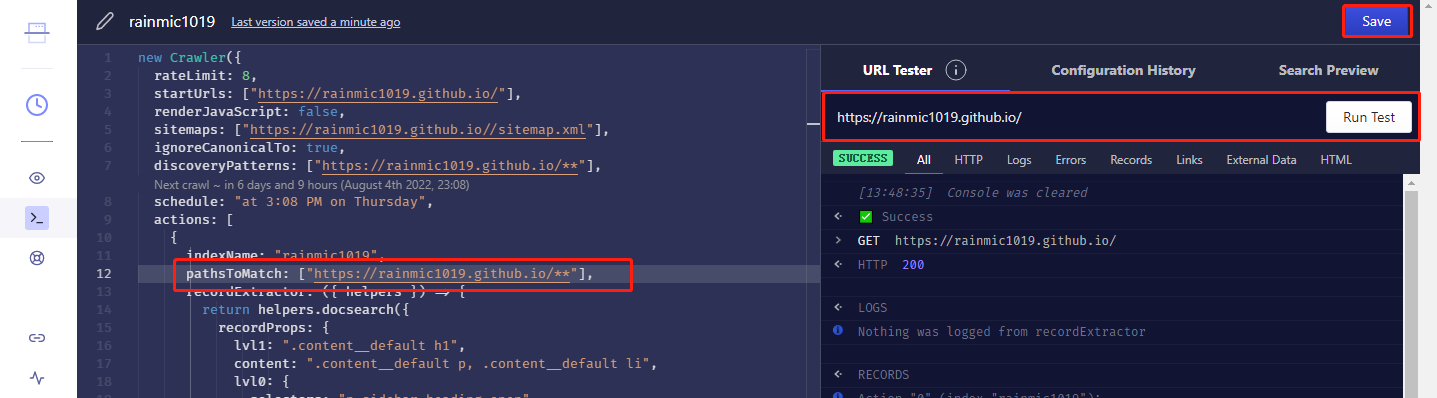Click the info icon next to URL Tester
Screen dimensions: 1437x398
point(956,70)
